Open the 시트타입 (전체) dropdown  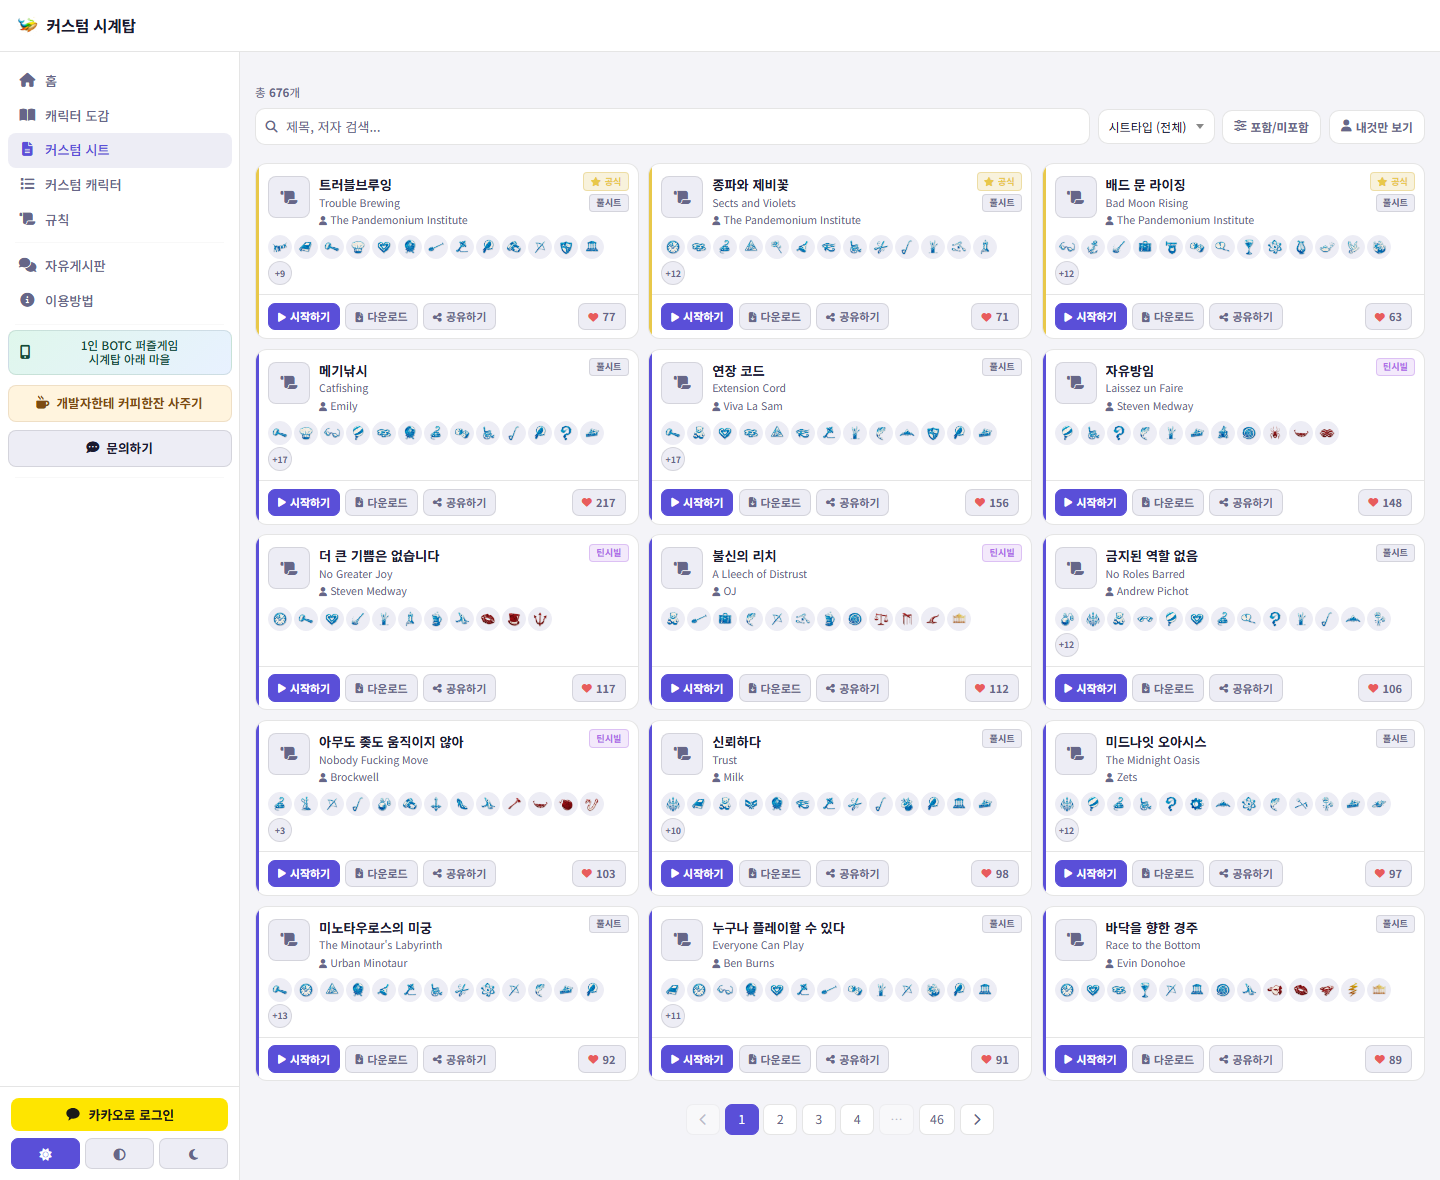click(1156, 127)
